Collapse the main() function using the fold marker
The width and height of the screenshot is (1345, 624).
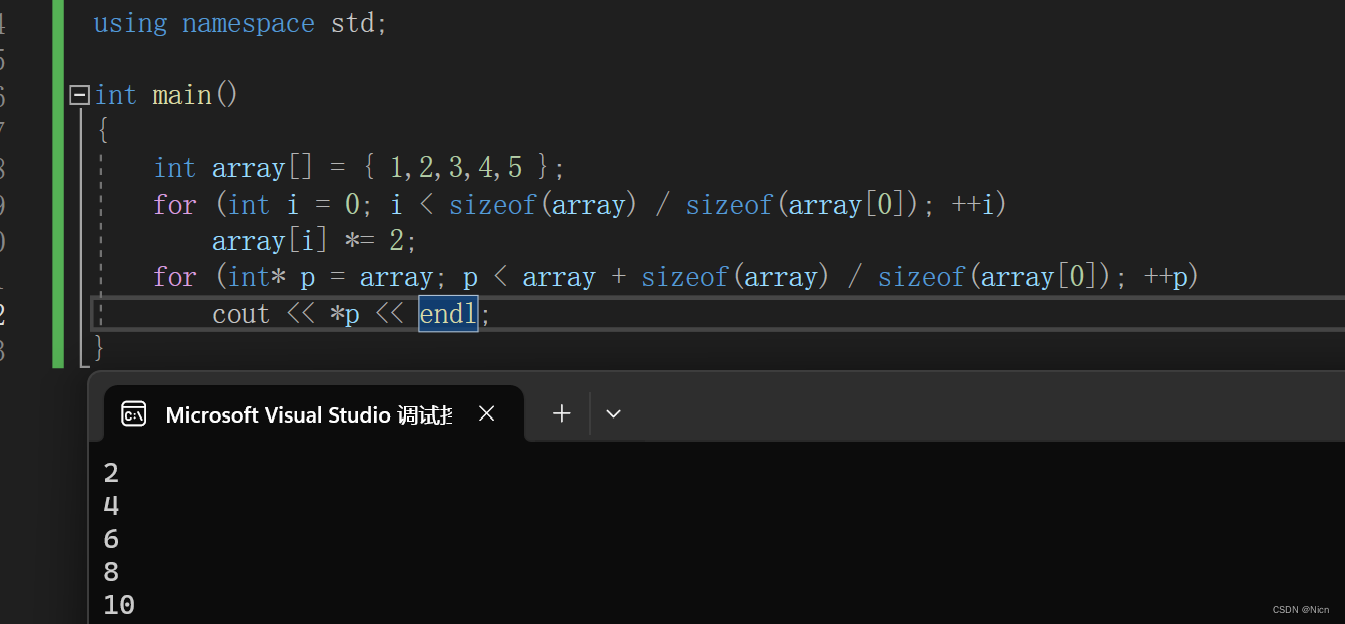(78, 94)
